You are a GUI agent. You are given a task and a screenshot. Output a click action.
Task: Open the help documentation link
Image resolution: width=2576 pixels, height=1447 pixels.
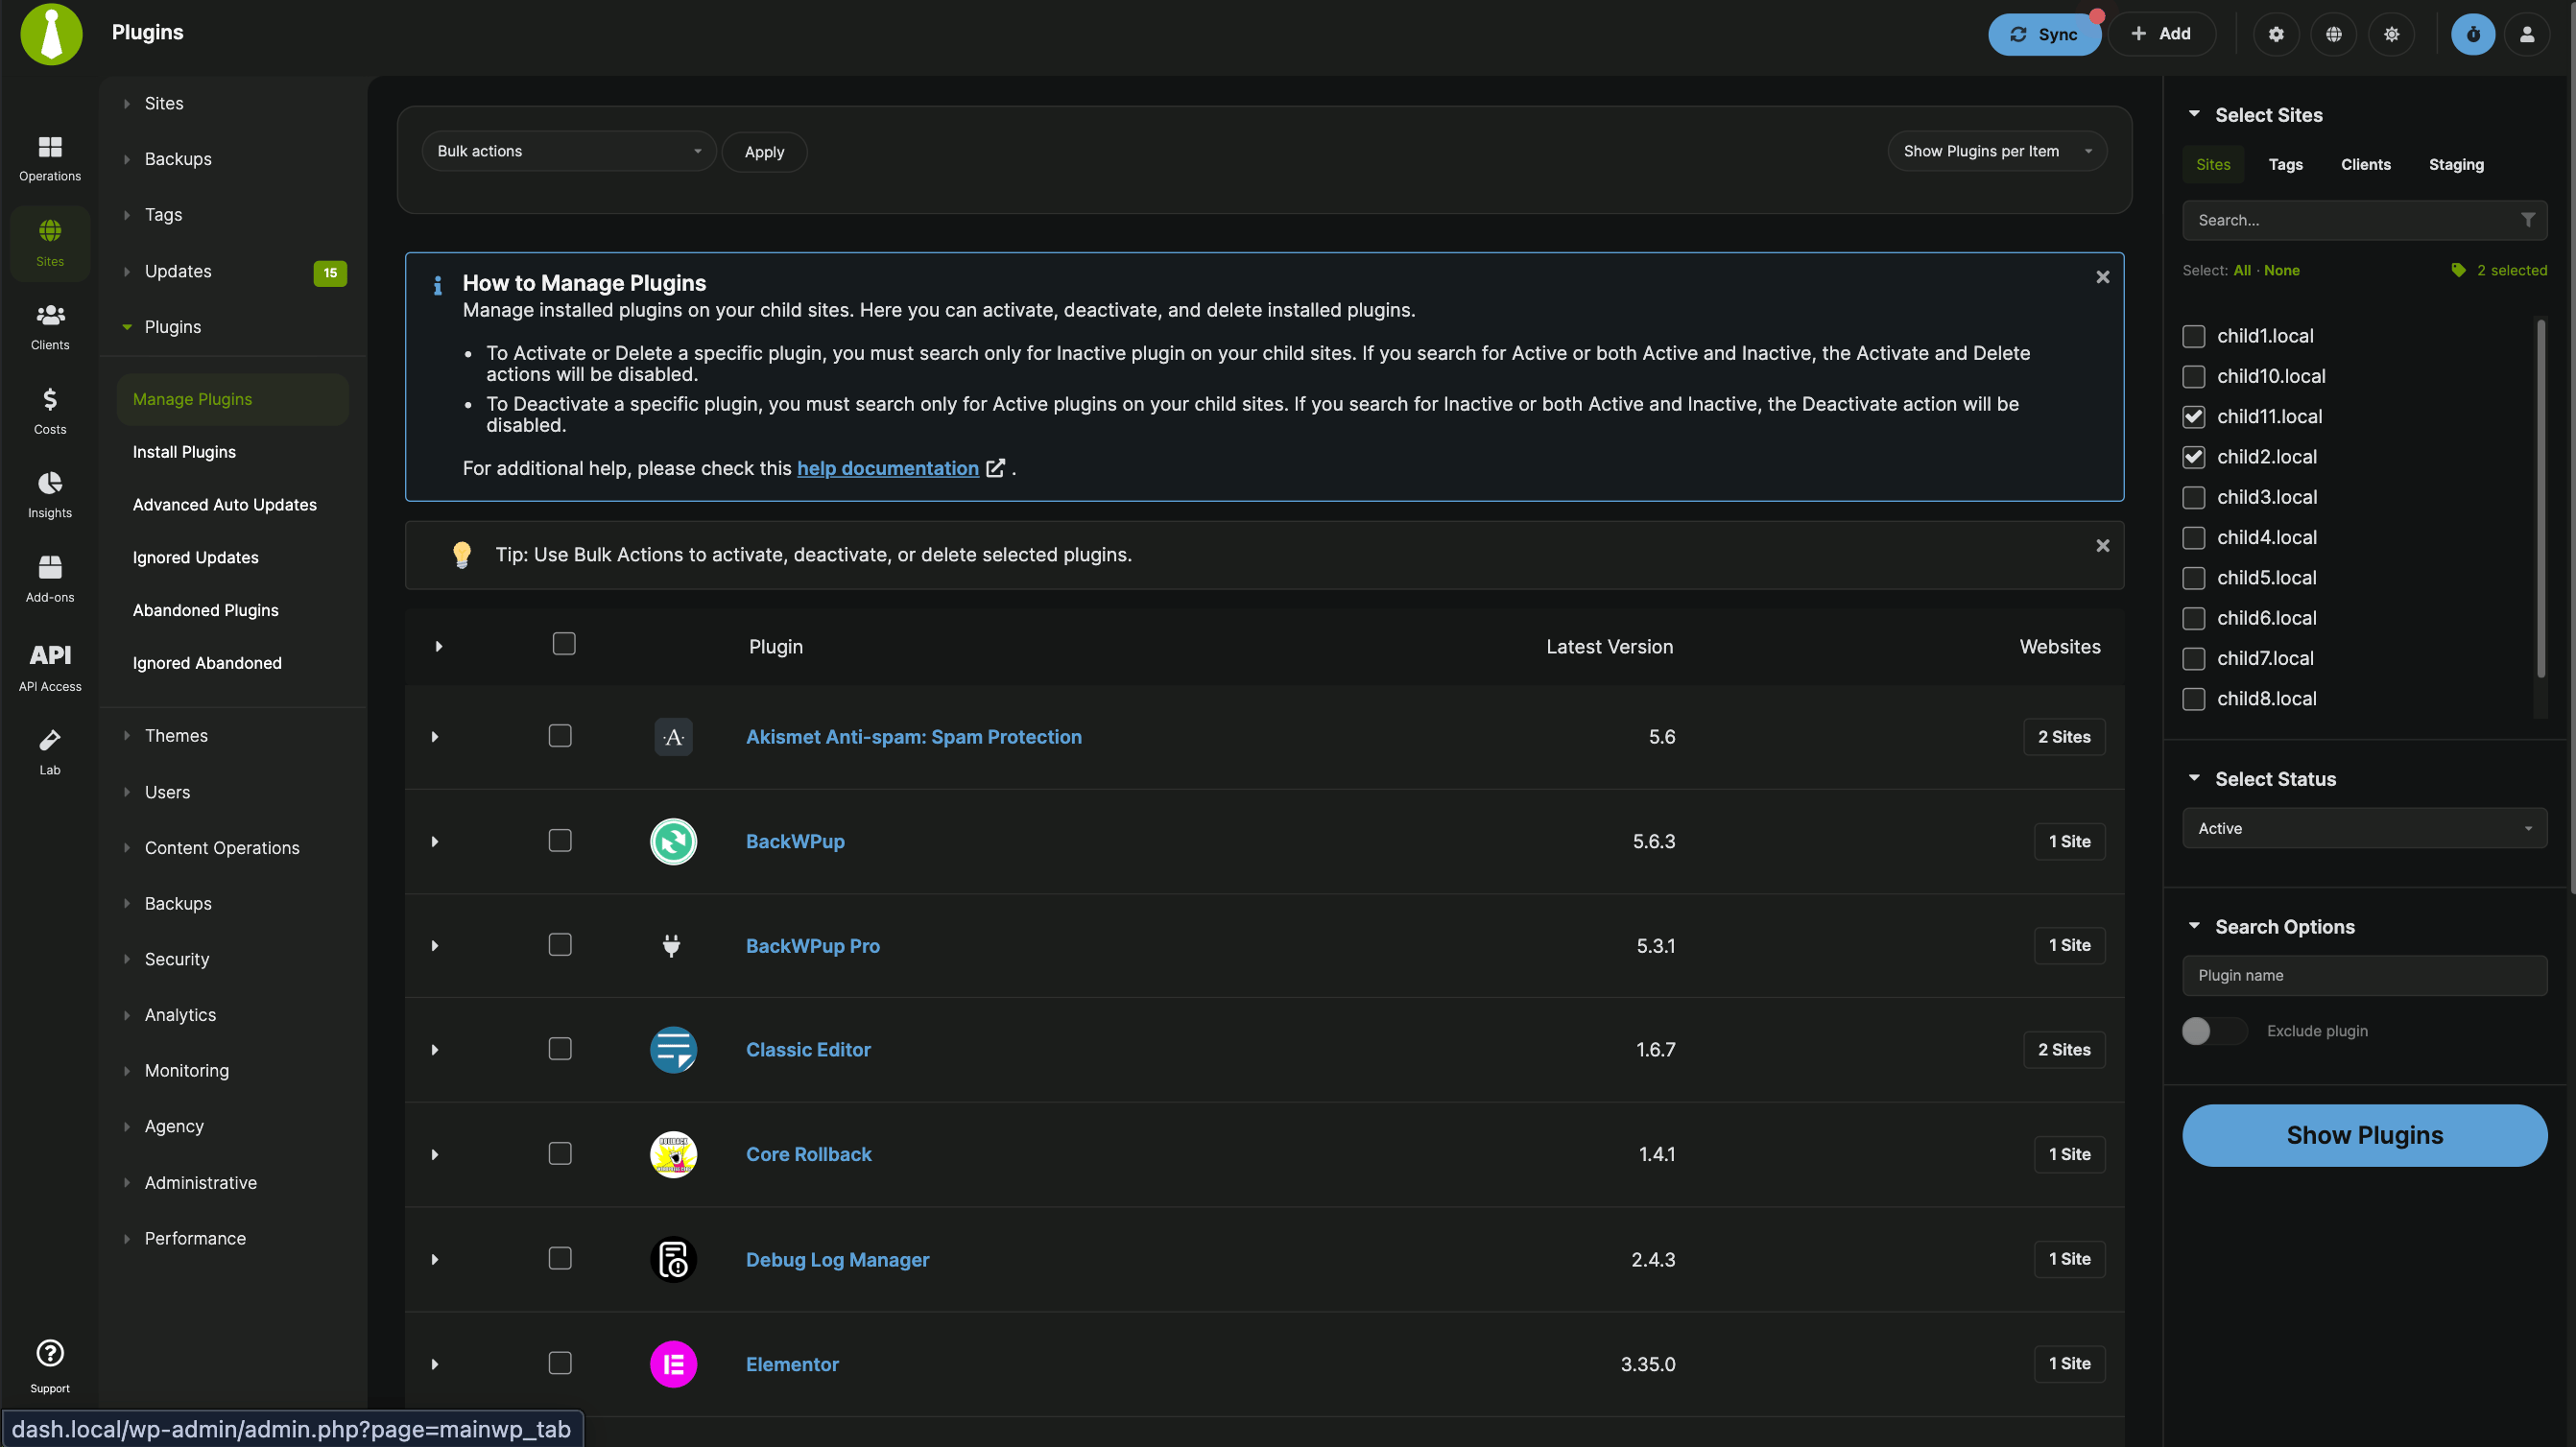click(887, 468)
